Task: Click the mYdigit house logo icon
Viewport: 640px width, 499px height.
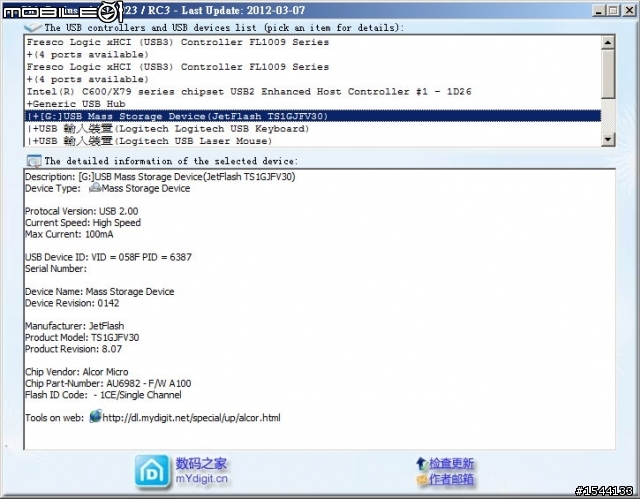Action: pyautogui.click(x=152, y=471)
